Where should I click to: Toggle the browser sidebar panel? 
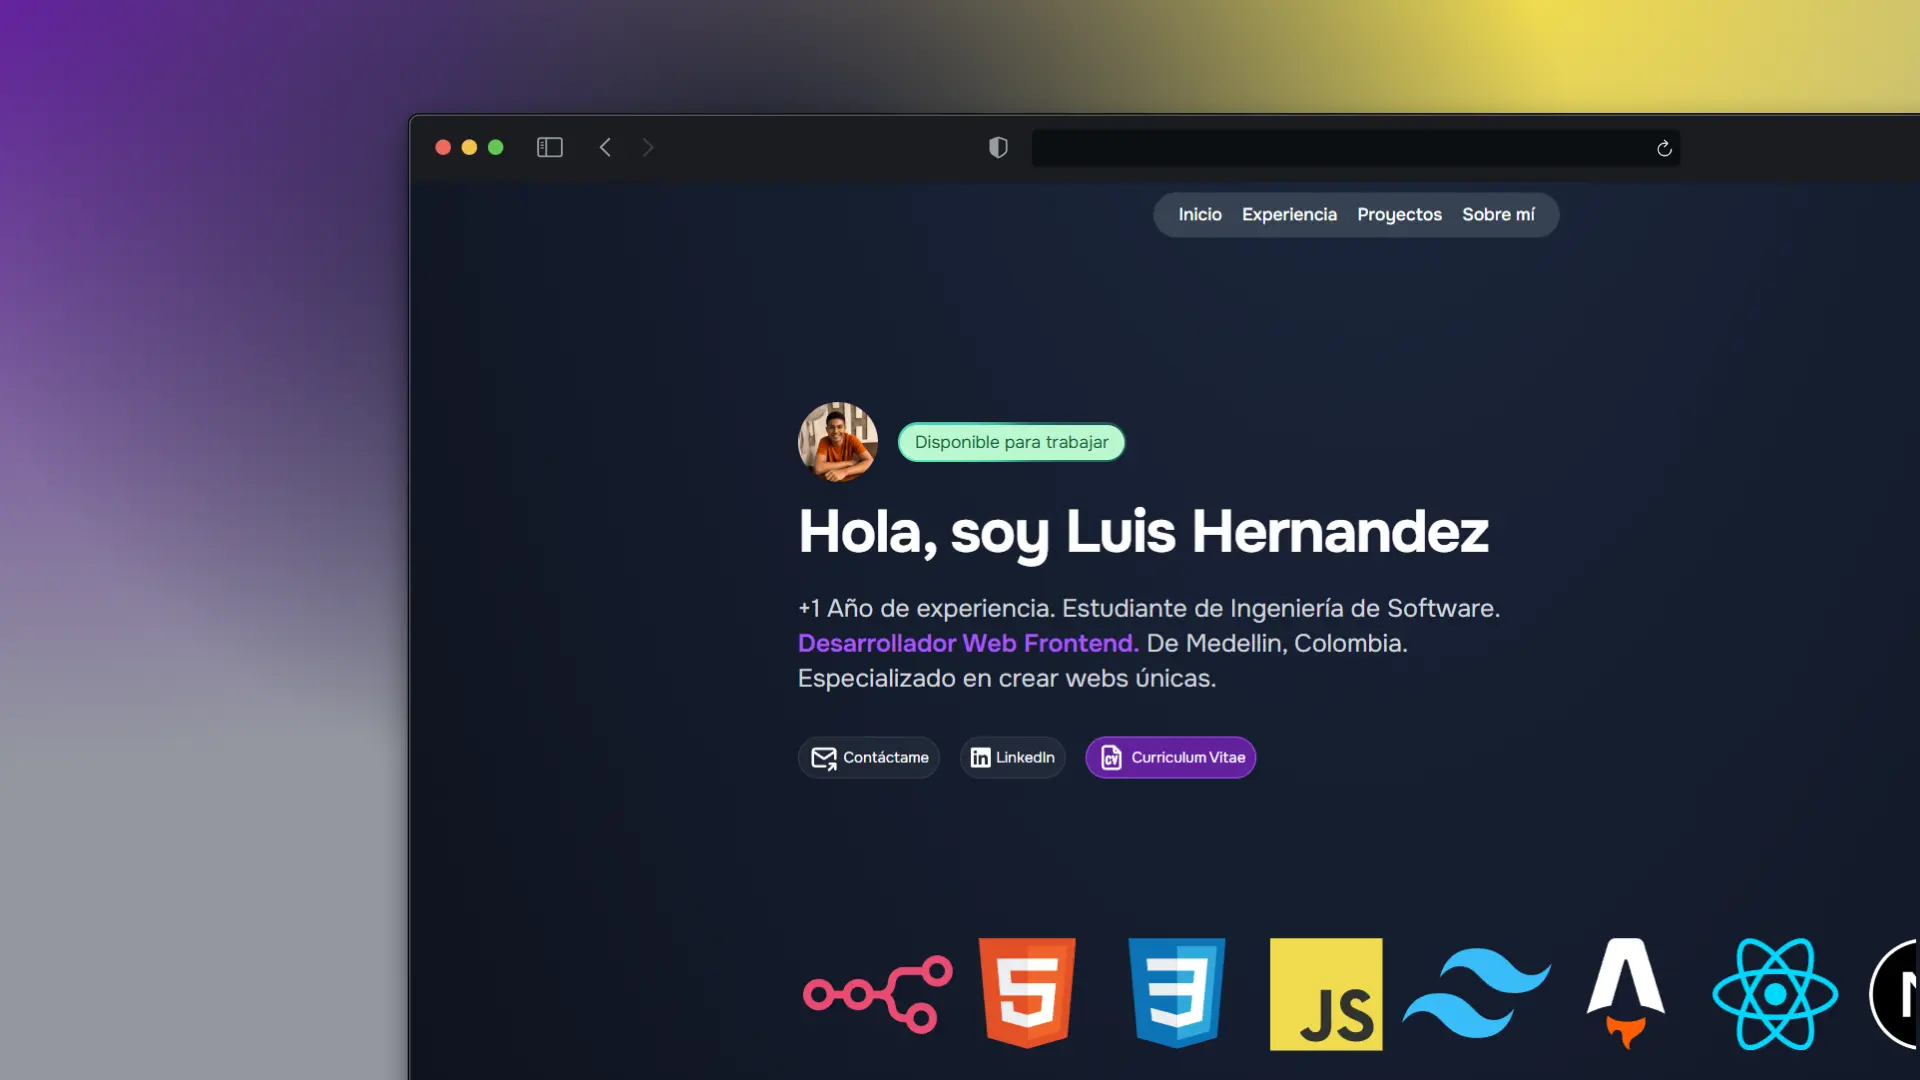tap(550, 148)
